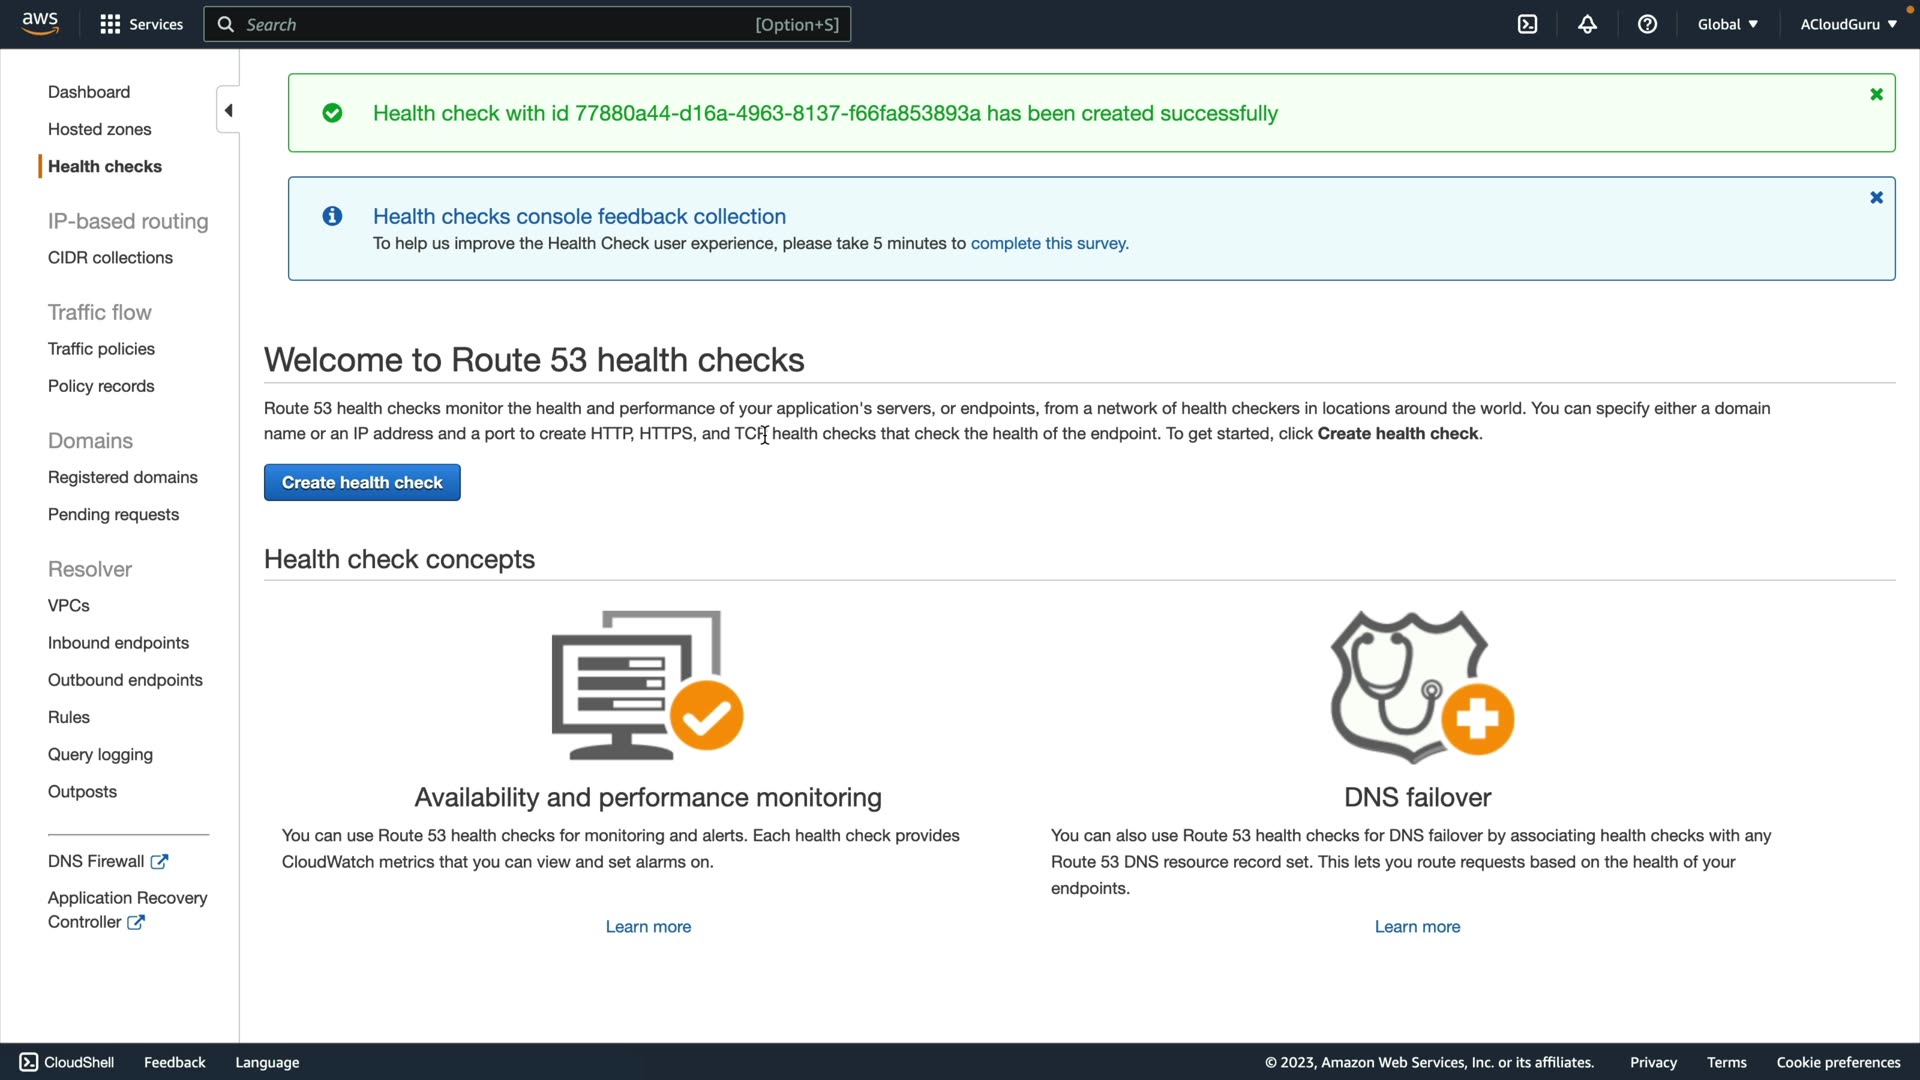
Task: Open the complete this survey link
Action: [x=1049, y=243]
